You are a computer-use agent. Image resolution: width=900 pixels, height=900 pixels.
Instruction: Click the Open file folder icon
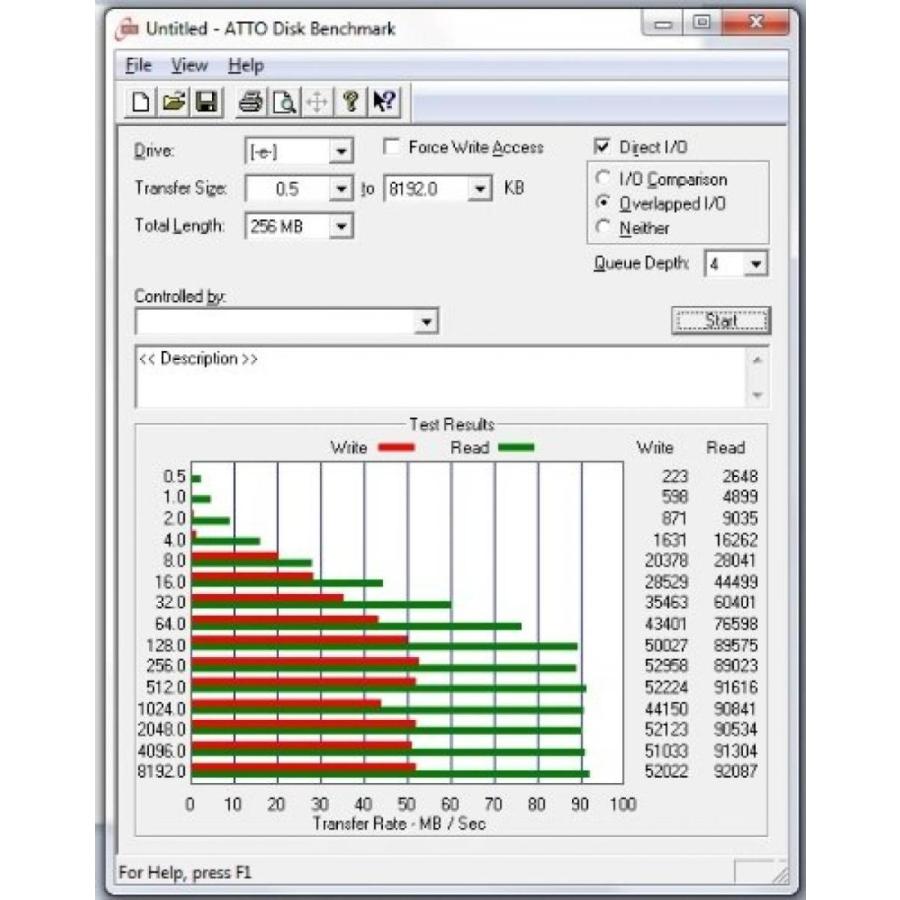tap(174, 103)
